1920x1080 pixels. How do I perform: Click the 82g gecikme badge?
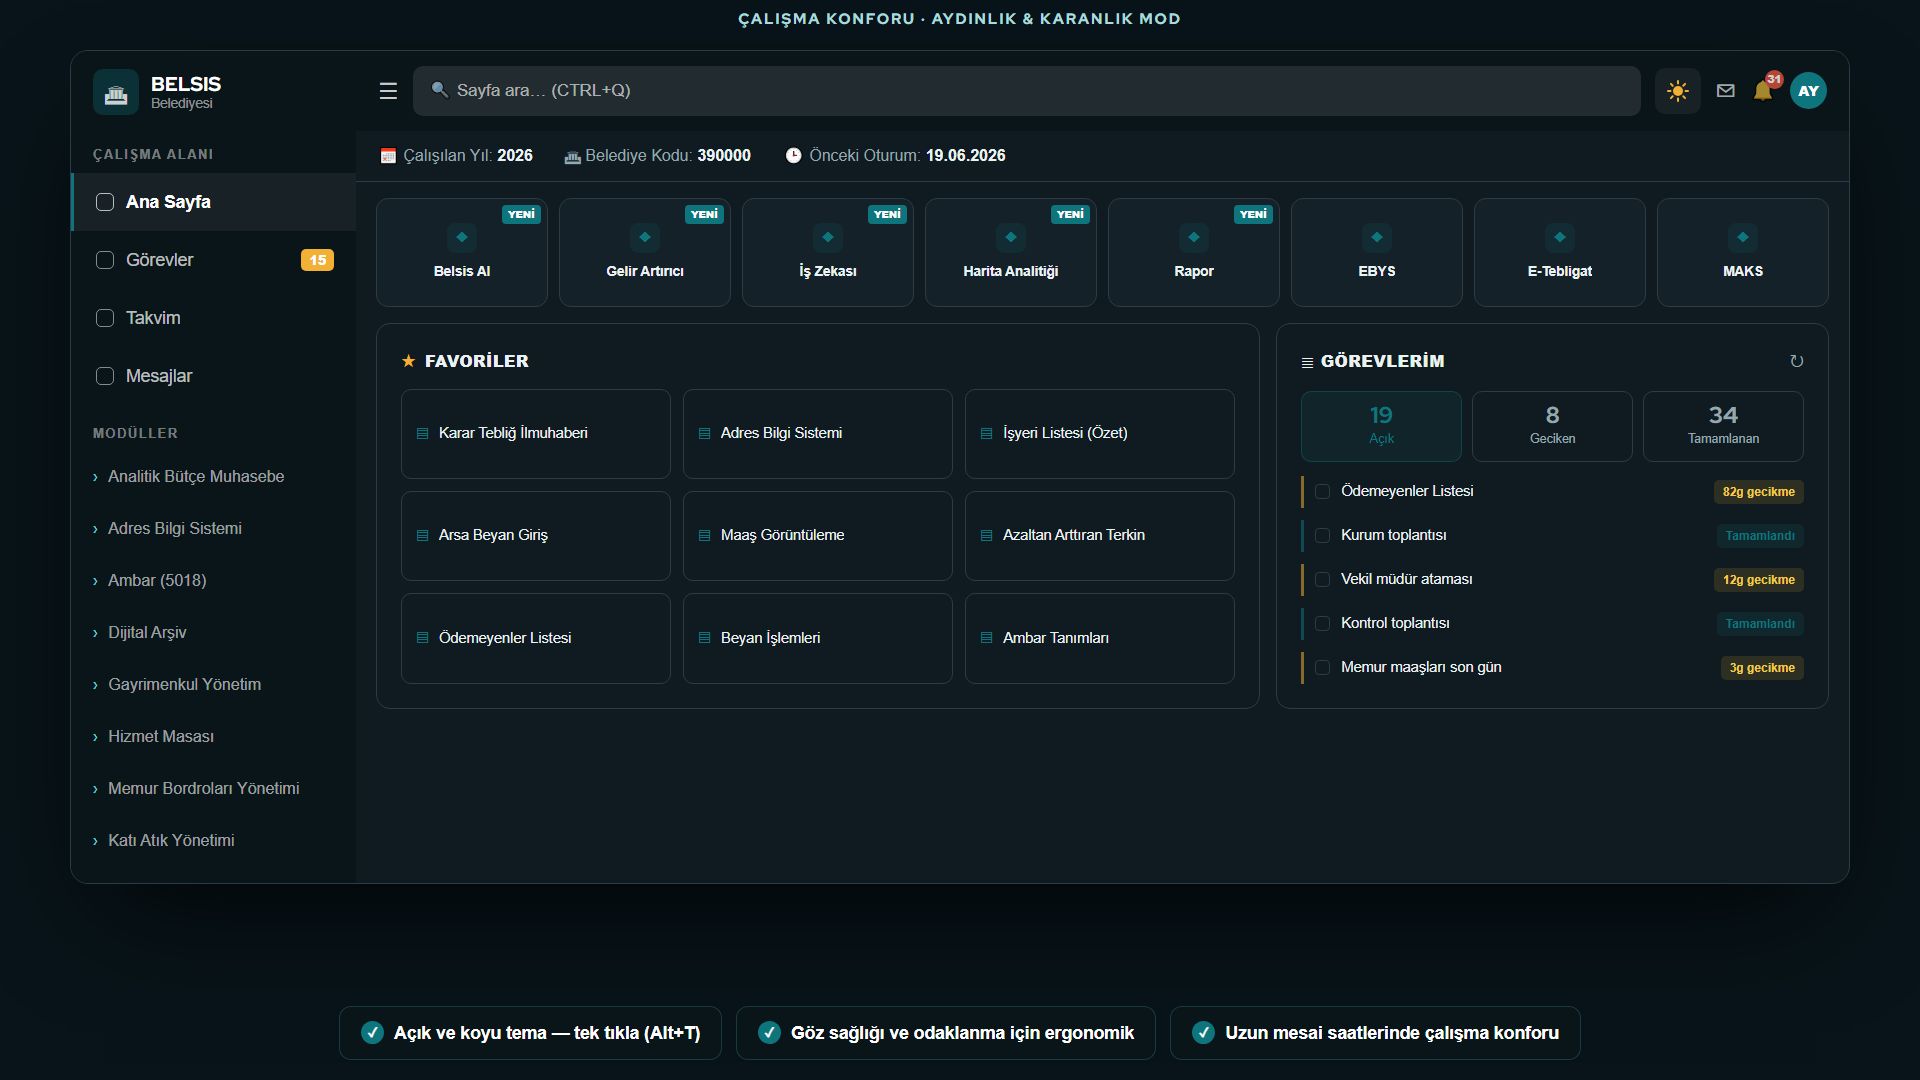pyautogui.click(x=1758, y=492)
